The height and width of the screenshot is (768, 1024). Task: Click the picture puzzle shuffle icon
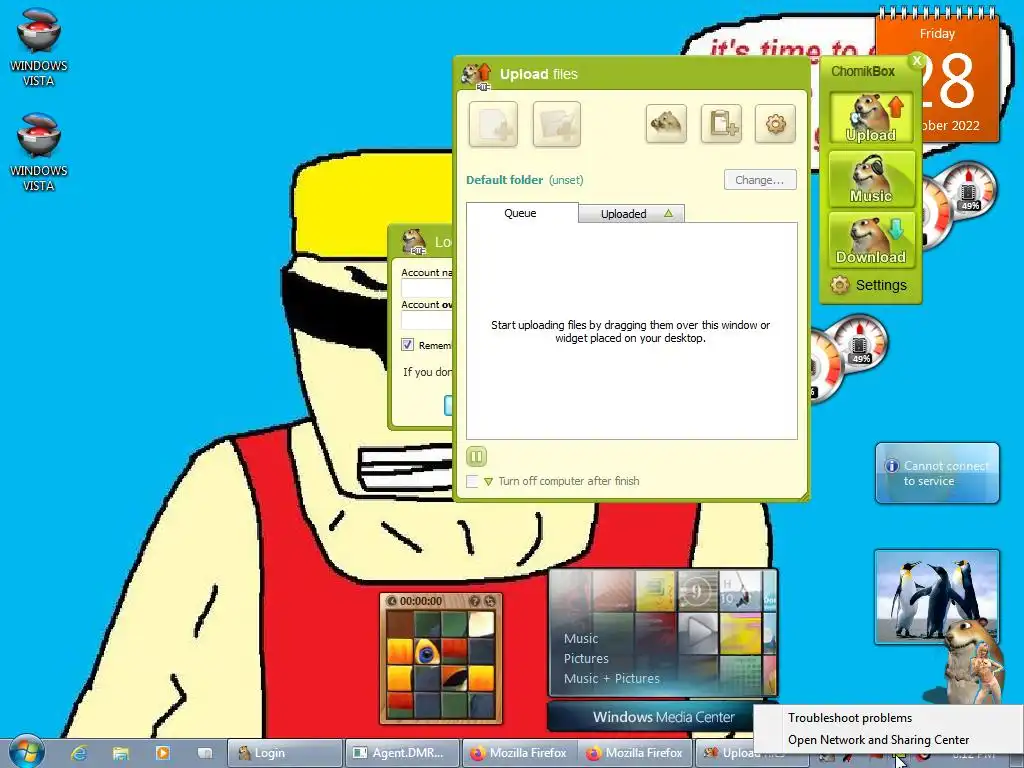coord(490,601)
